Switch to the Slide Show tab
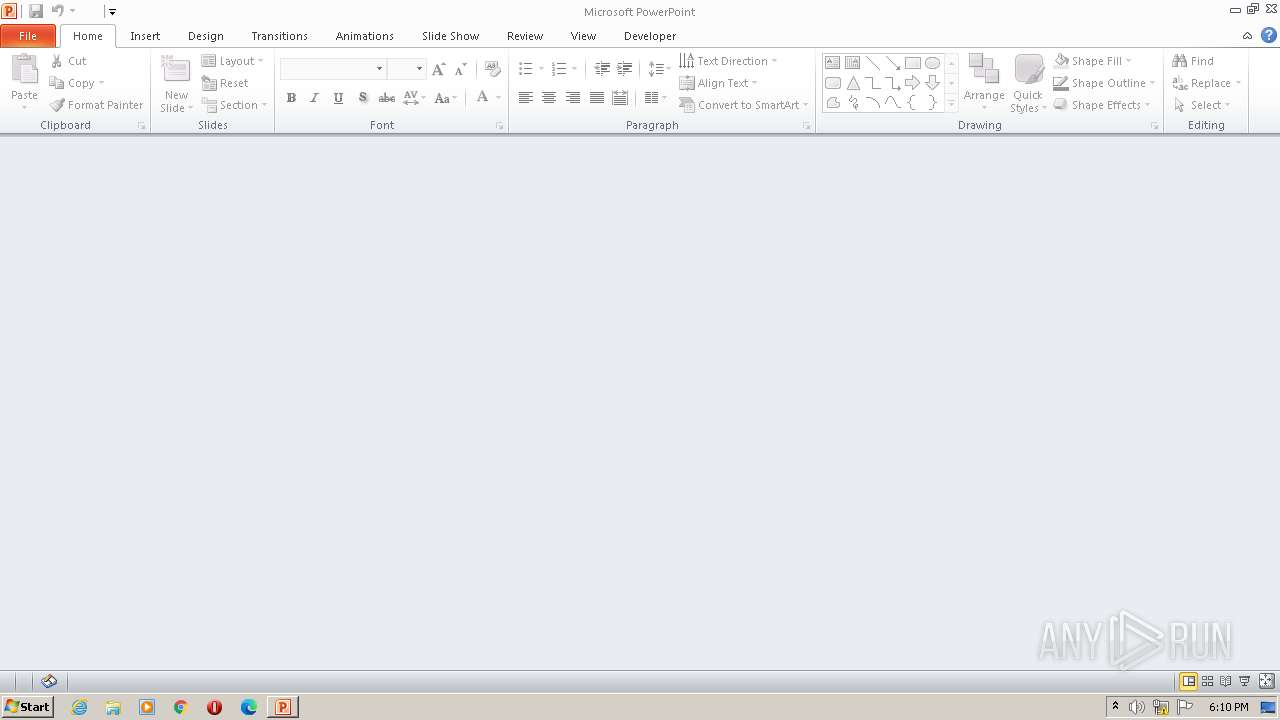 tap(450, 36)
